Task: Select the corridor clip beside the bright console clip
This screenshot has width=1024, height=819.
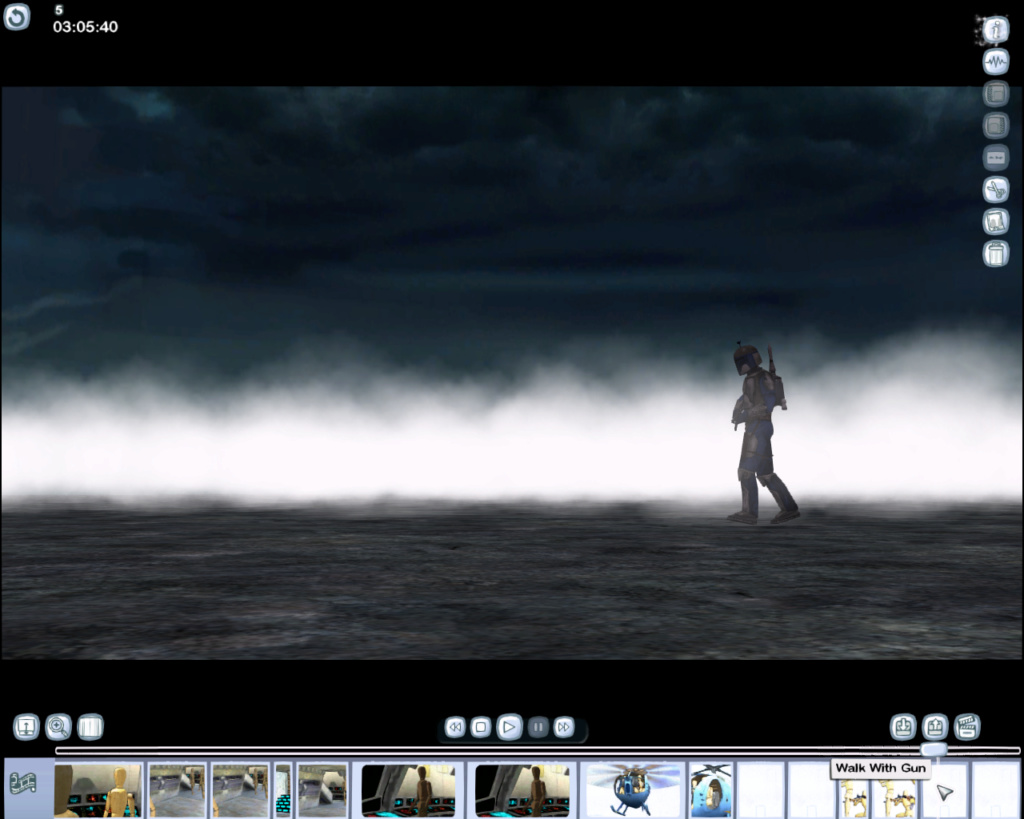Action: point(177,790)
